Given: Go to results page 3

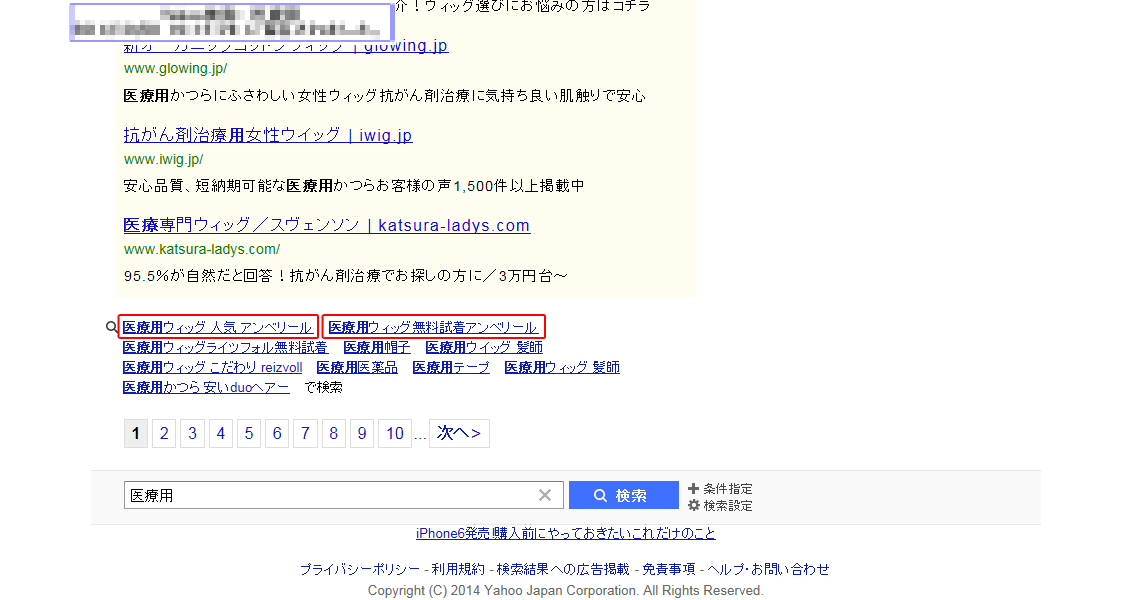Looking at the screenshot, I should (192, 433).
